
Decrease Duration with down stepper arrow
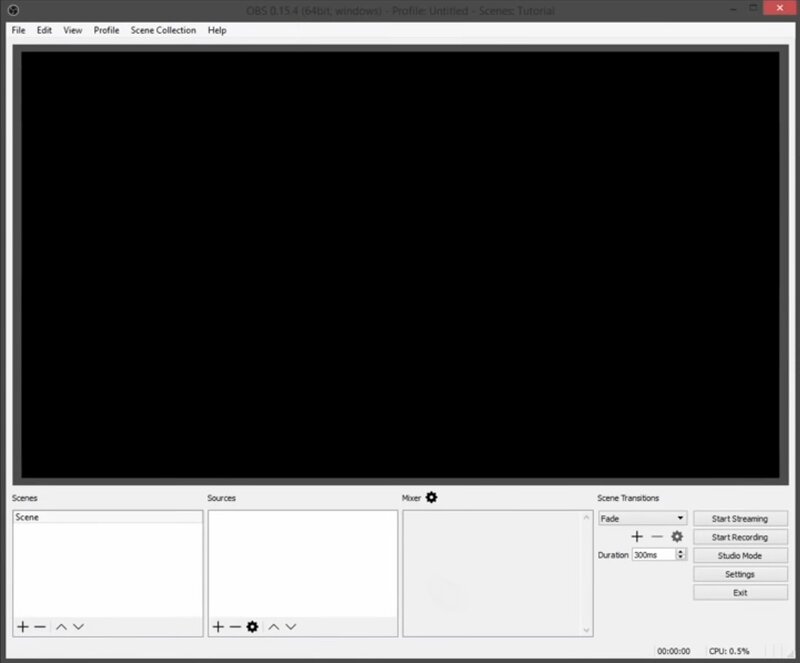click(x=681, y=557)
